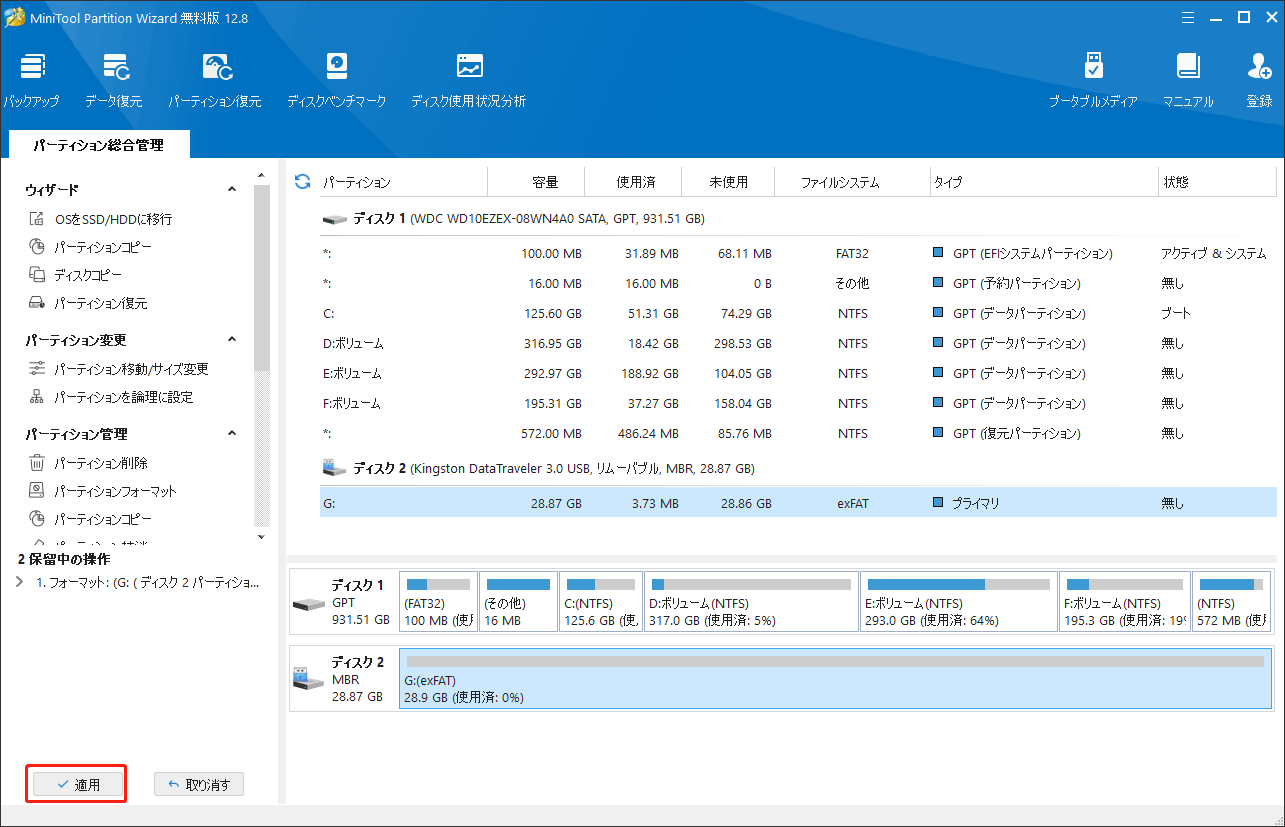The height and width of the screenshot is (827, 1285).
Task: Click 572 MB (NTFS) block in disk map
Action: pos(1231,602)
